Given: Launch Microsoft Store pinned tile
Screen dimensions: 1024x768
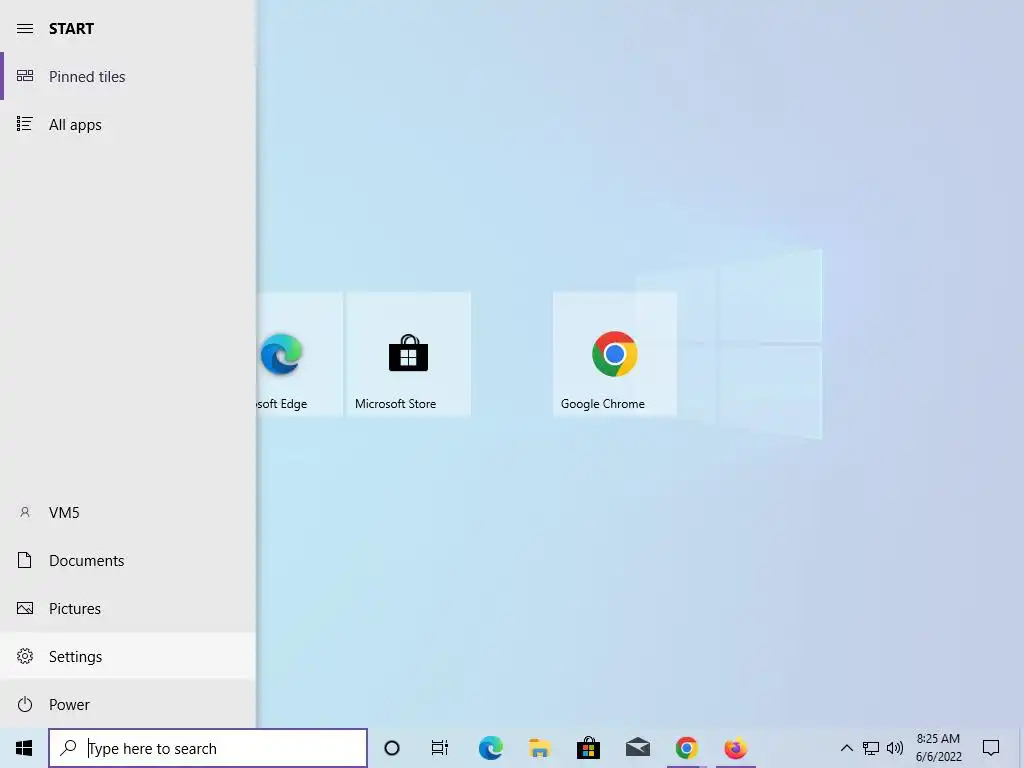Looking at the screenshot, I should tap(408, 354).
